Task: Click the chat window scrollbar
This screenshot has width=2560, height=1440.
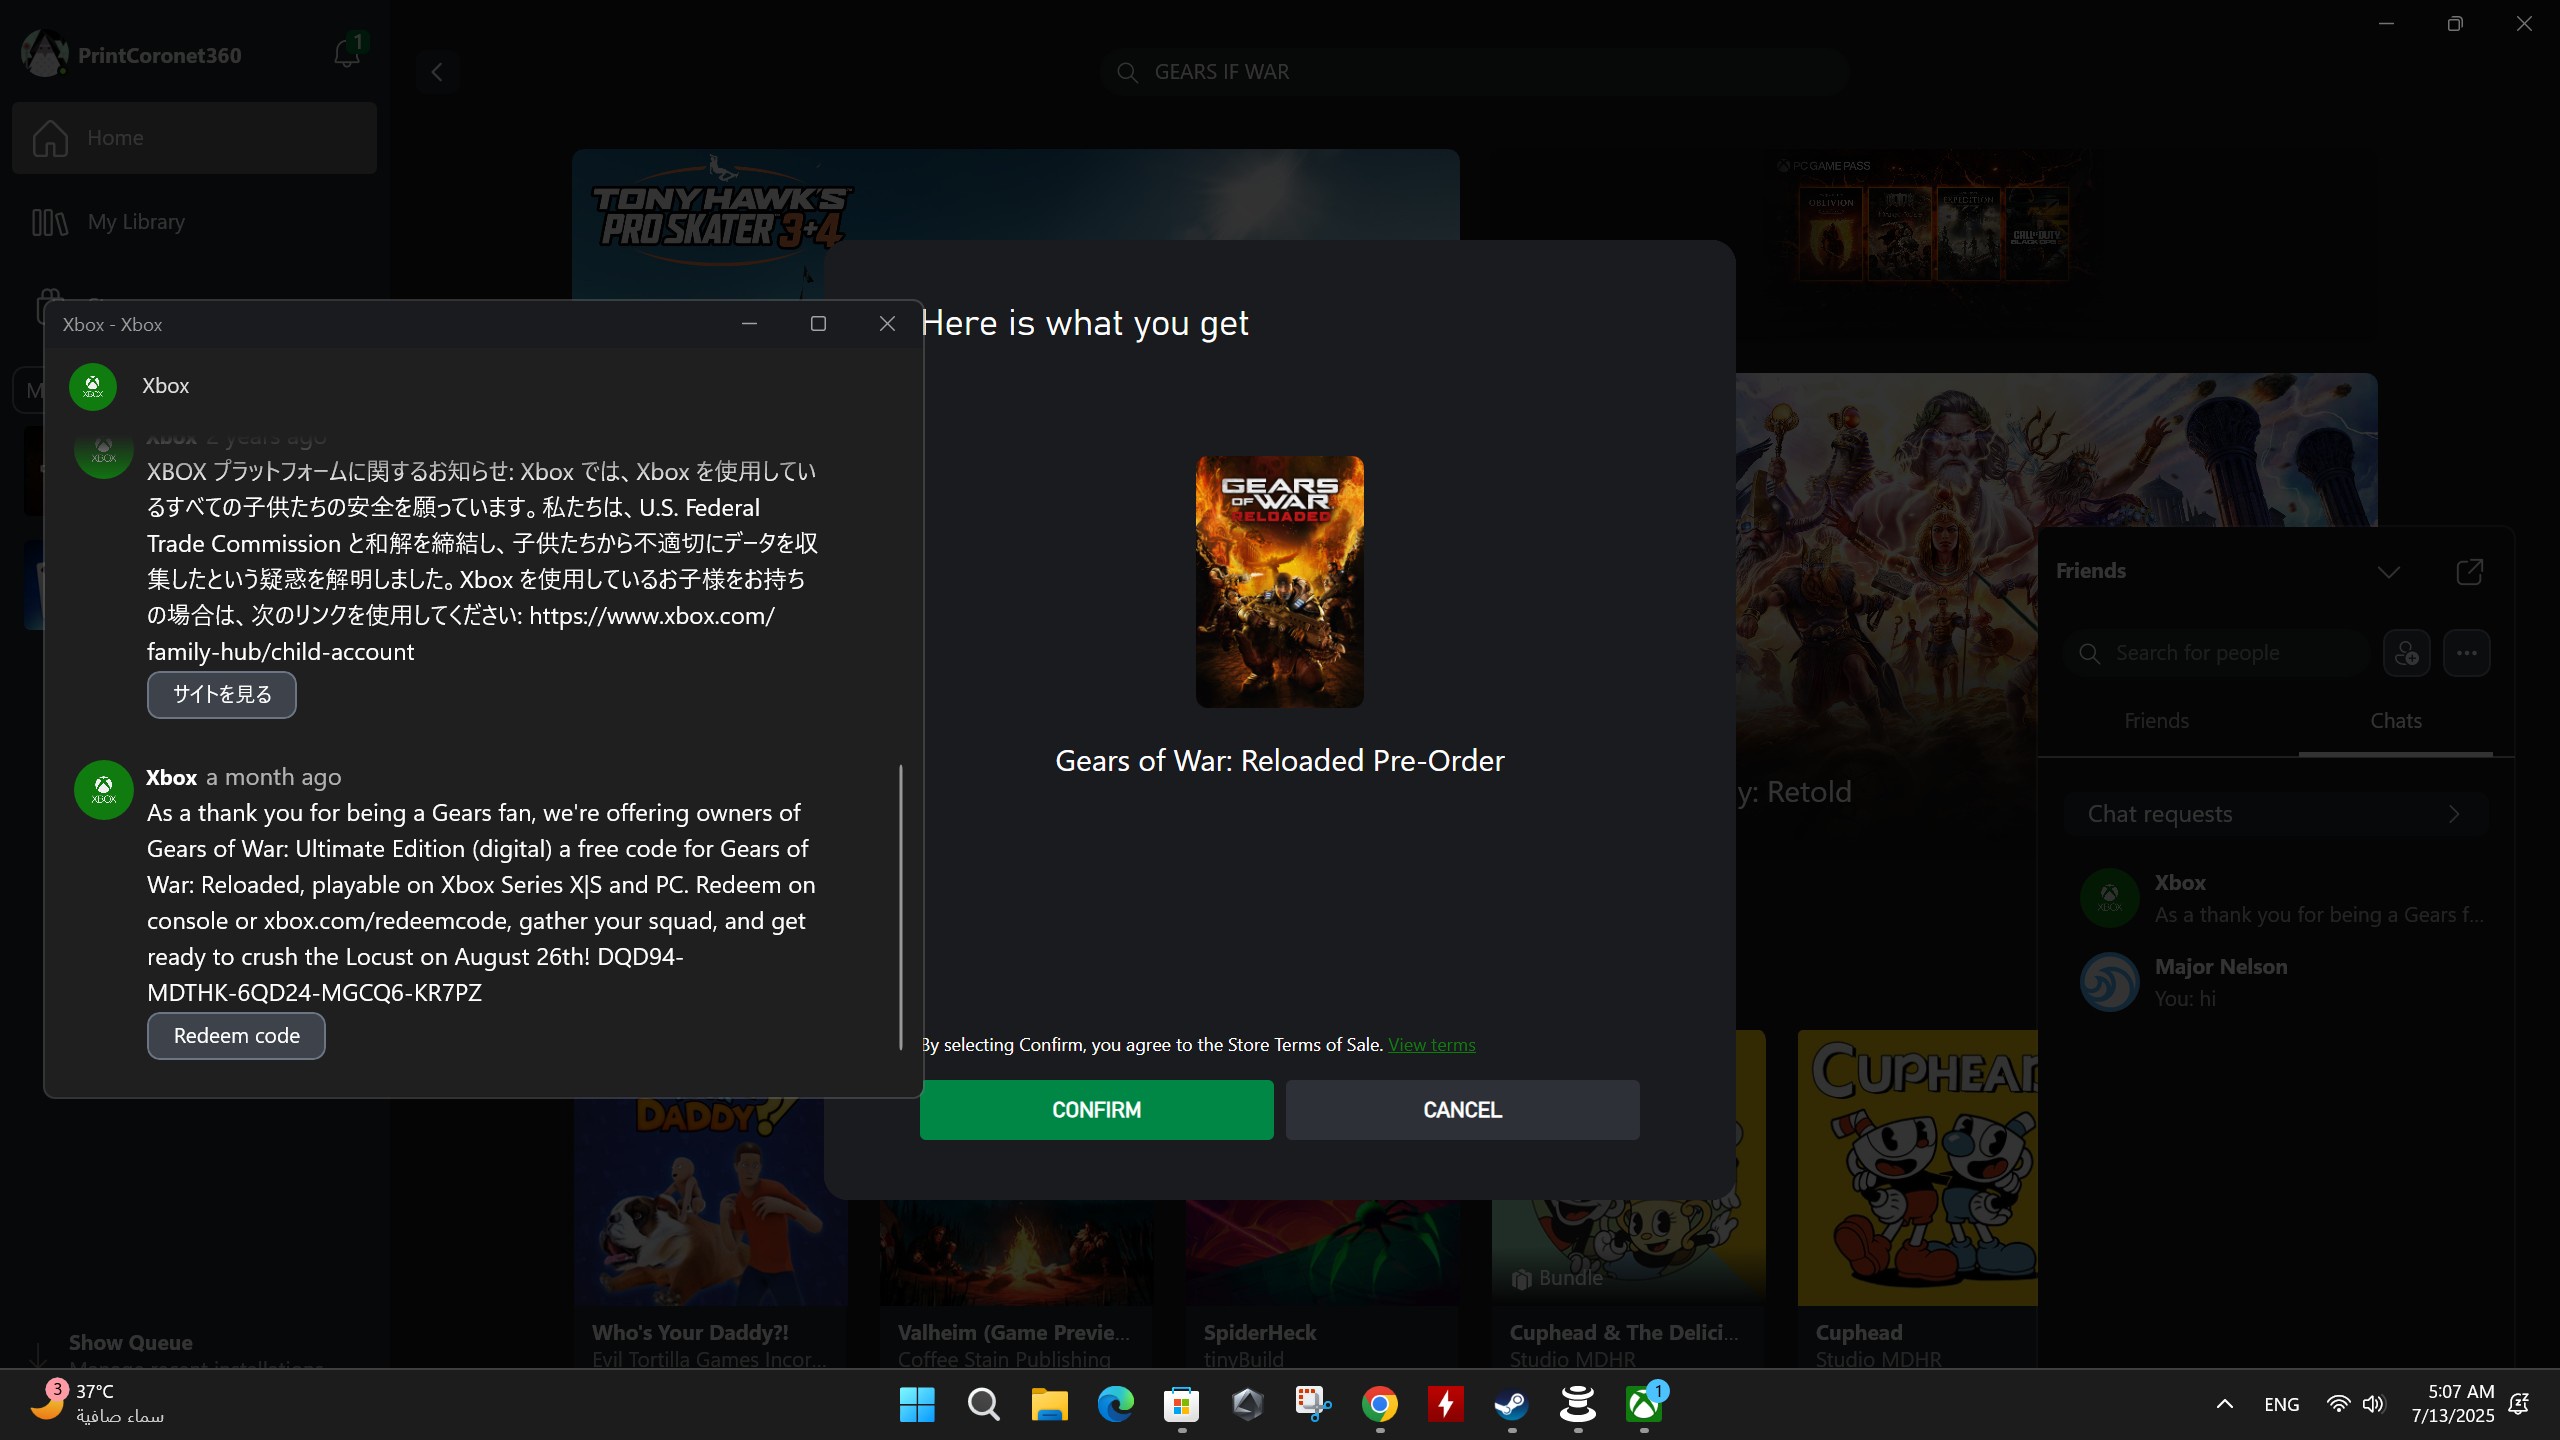Action: coord(901,907)
